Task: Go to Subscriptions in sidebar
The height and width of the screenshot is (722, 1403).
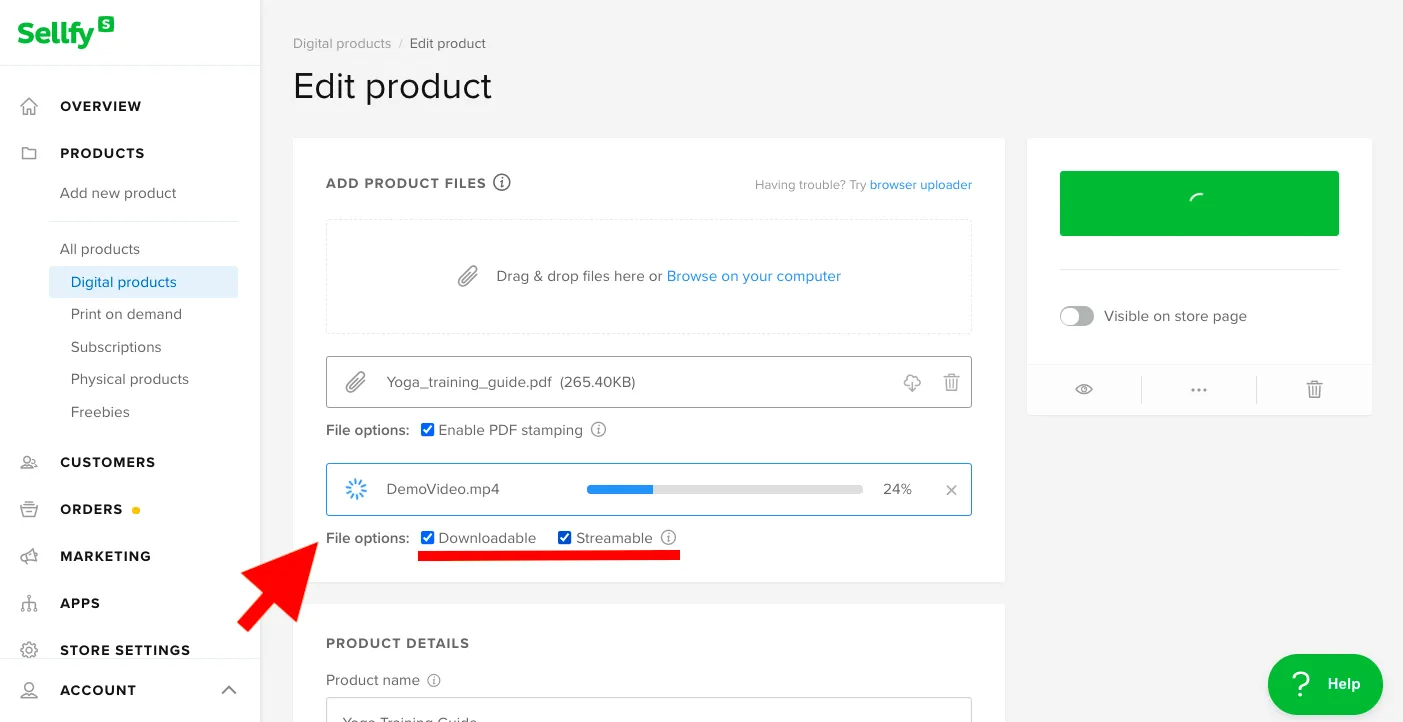Action: (x=116, y=347)
